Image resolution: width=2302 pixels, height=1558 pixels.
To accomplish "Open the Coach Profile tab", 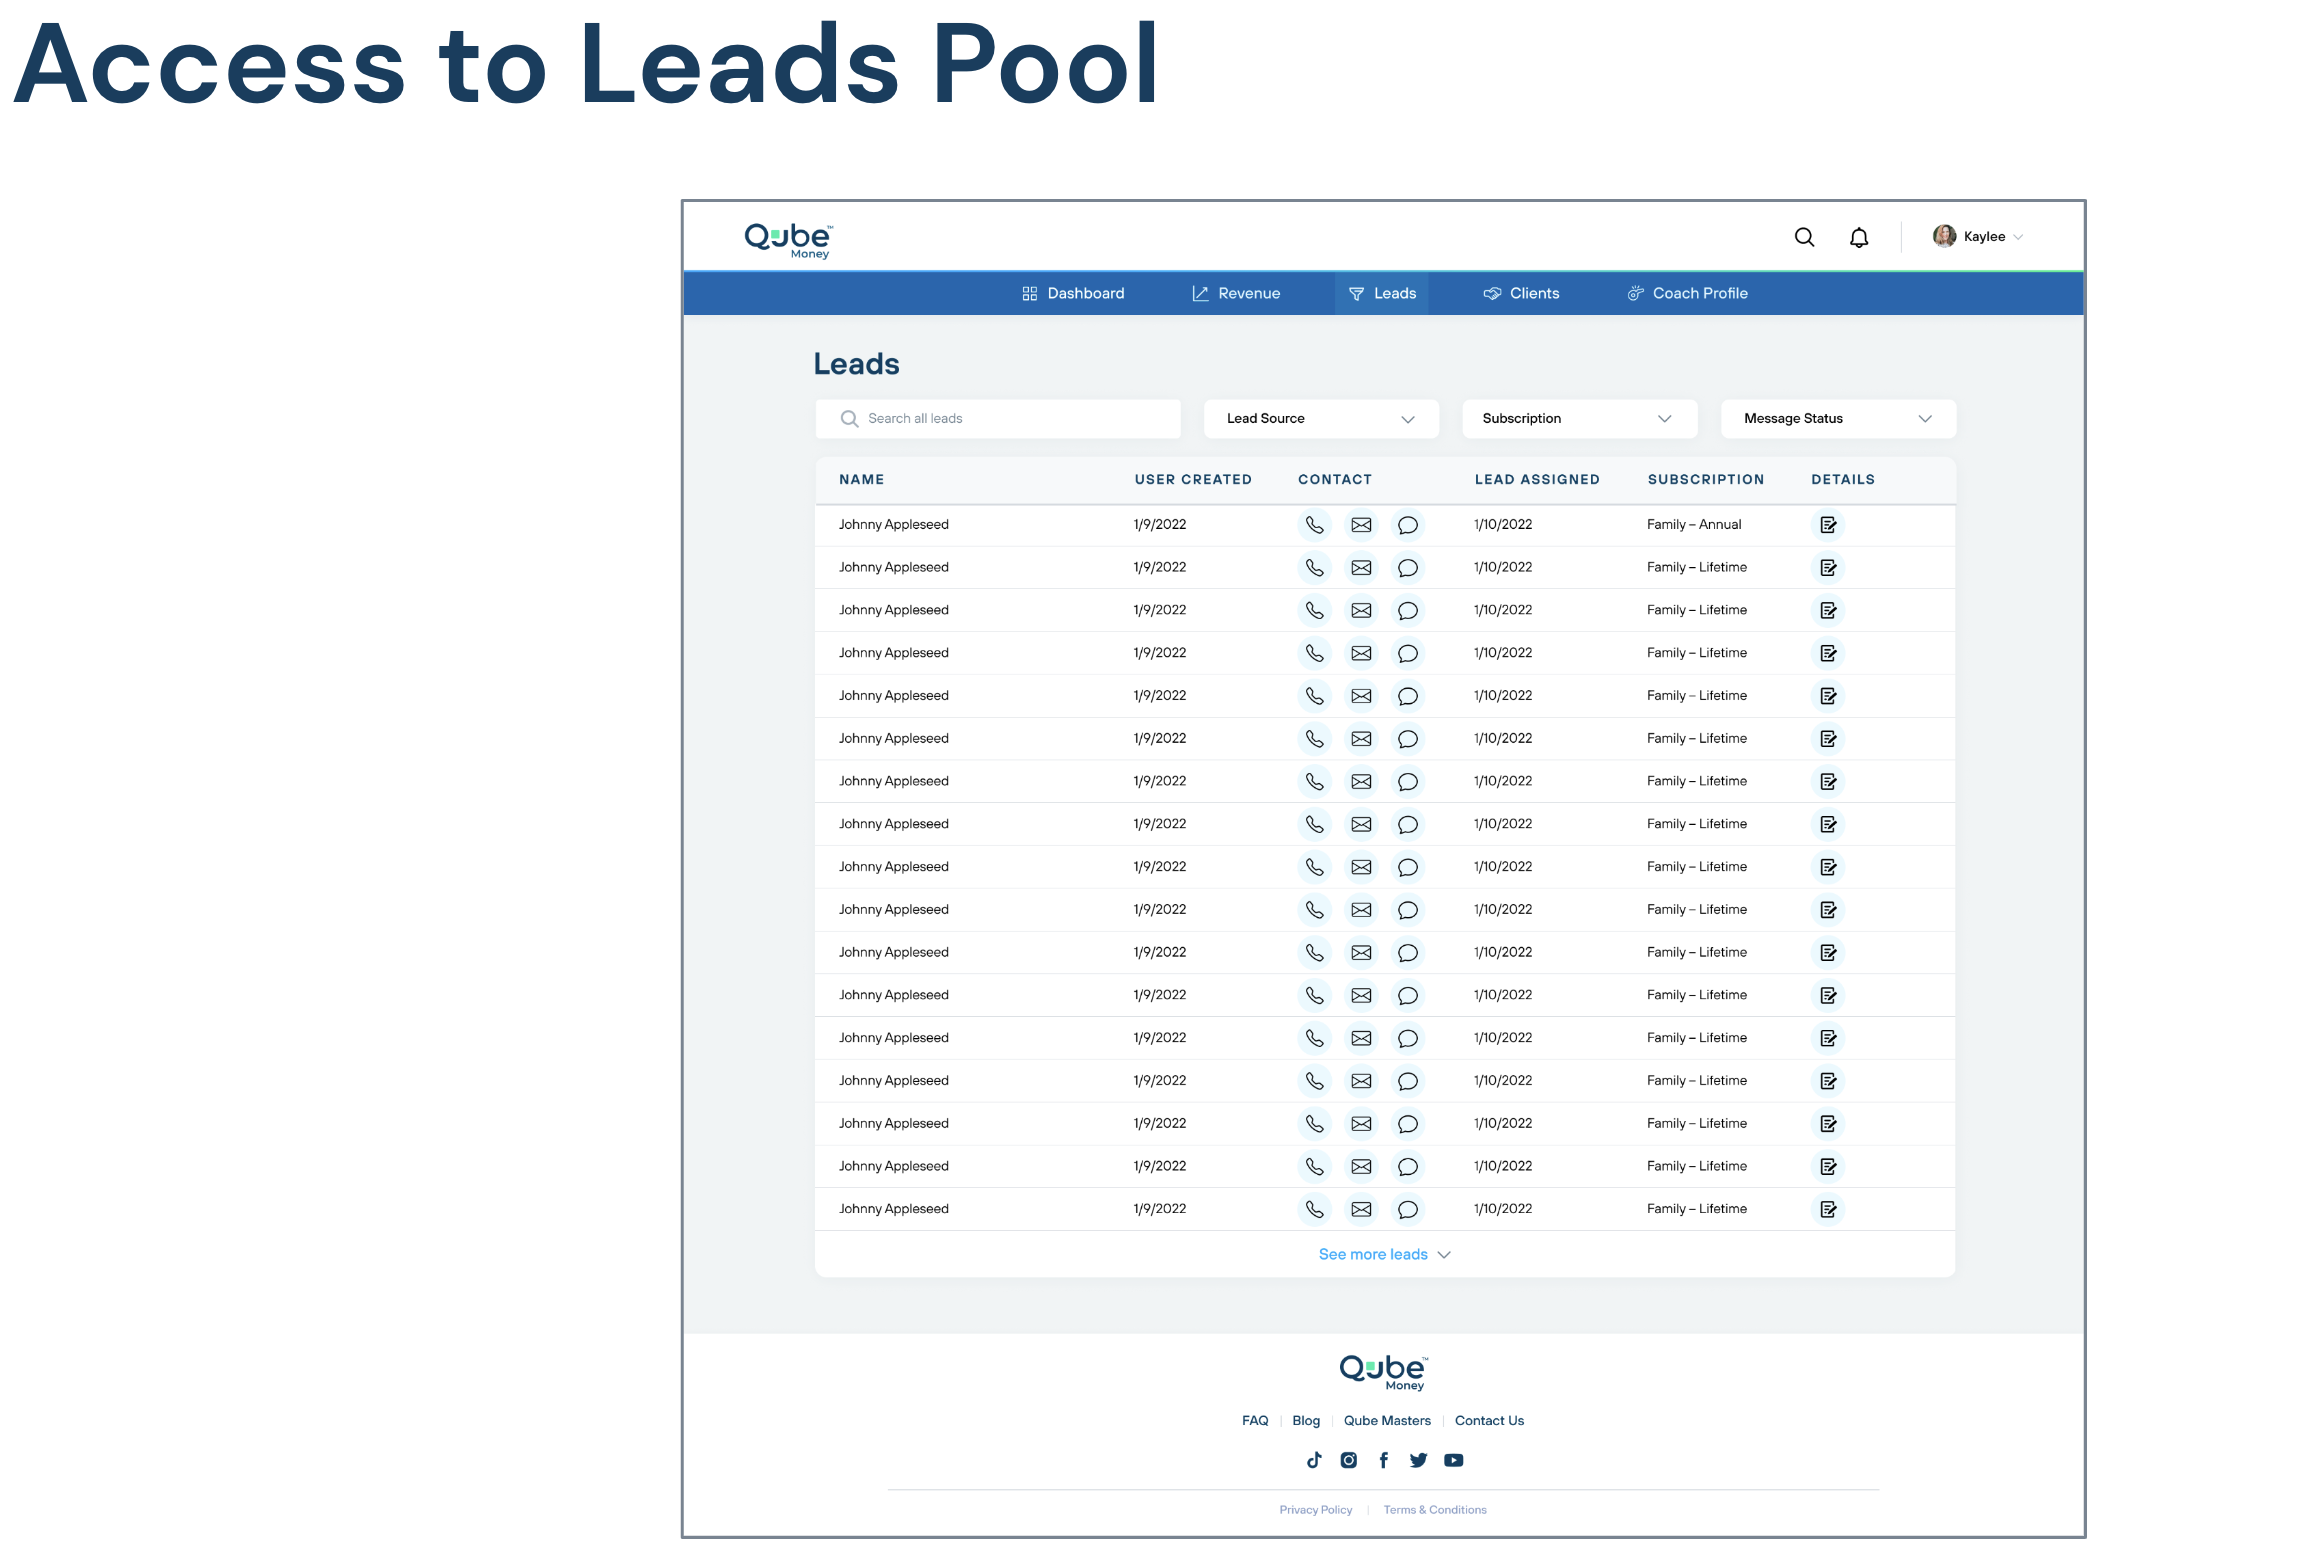I will click(x=1688, y=293).
